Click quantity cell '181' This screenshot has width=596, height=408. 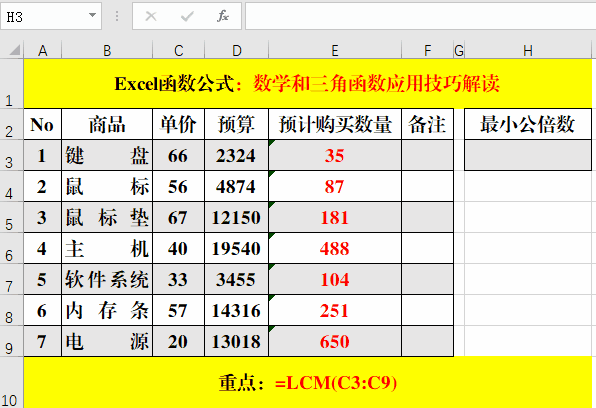click(335, 217)
